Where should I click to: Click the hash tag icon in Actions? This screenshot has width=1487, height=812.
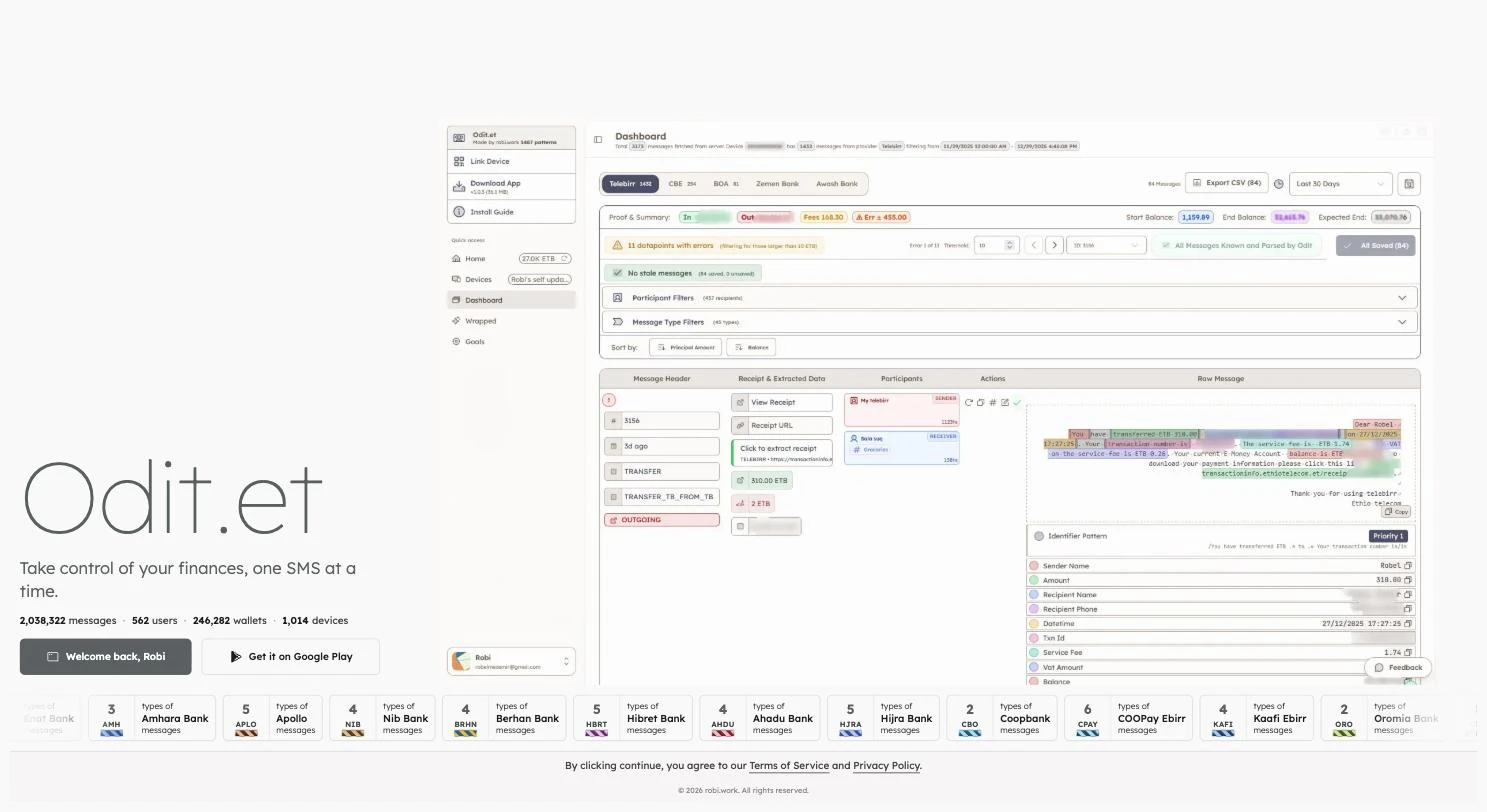pos(992,403)
